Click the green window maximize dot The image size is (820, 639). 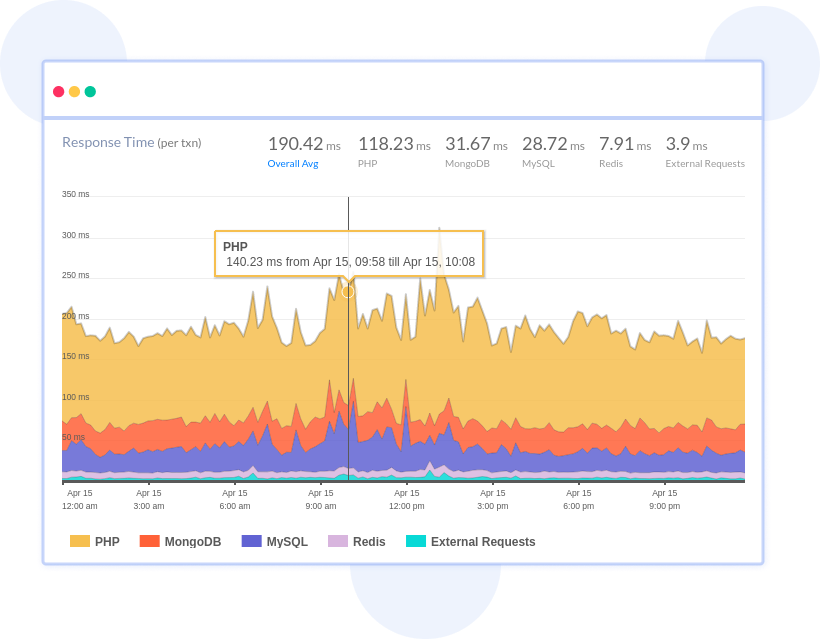(90, 92)
